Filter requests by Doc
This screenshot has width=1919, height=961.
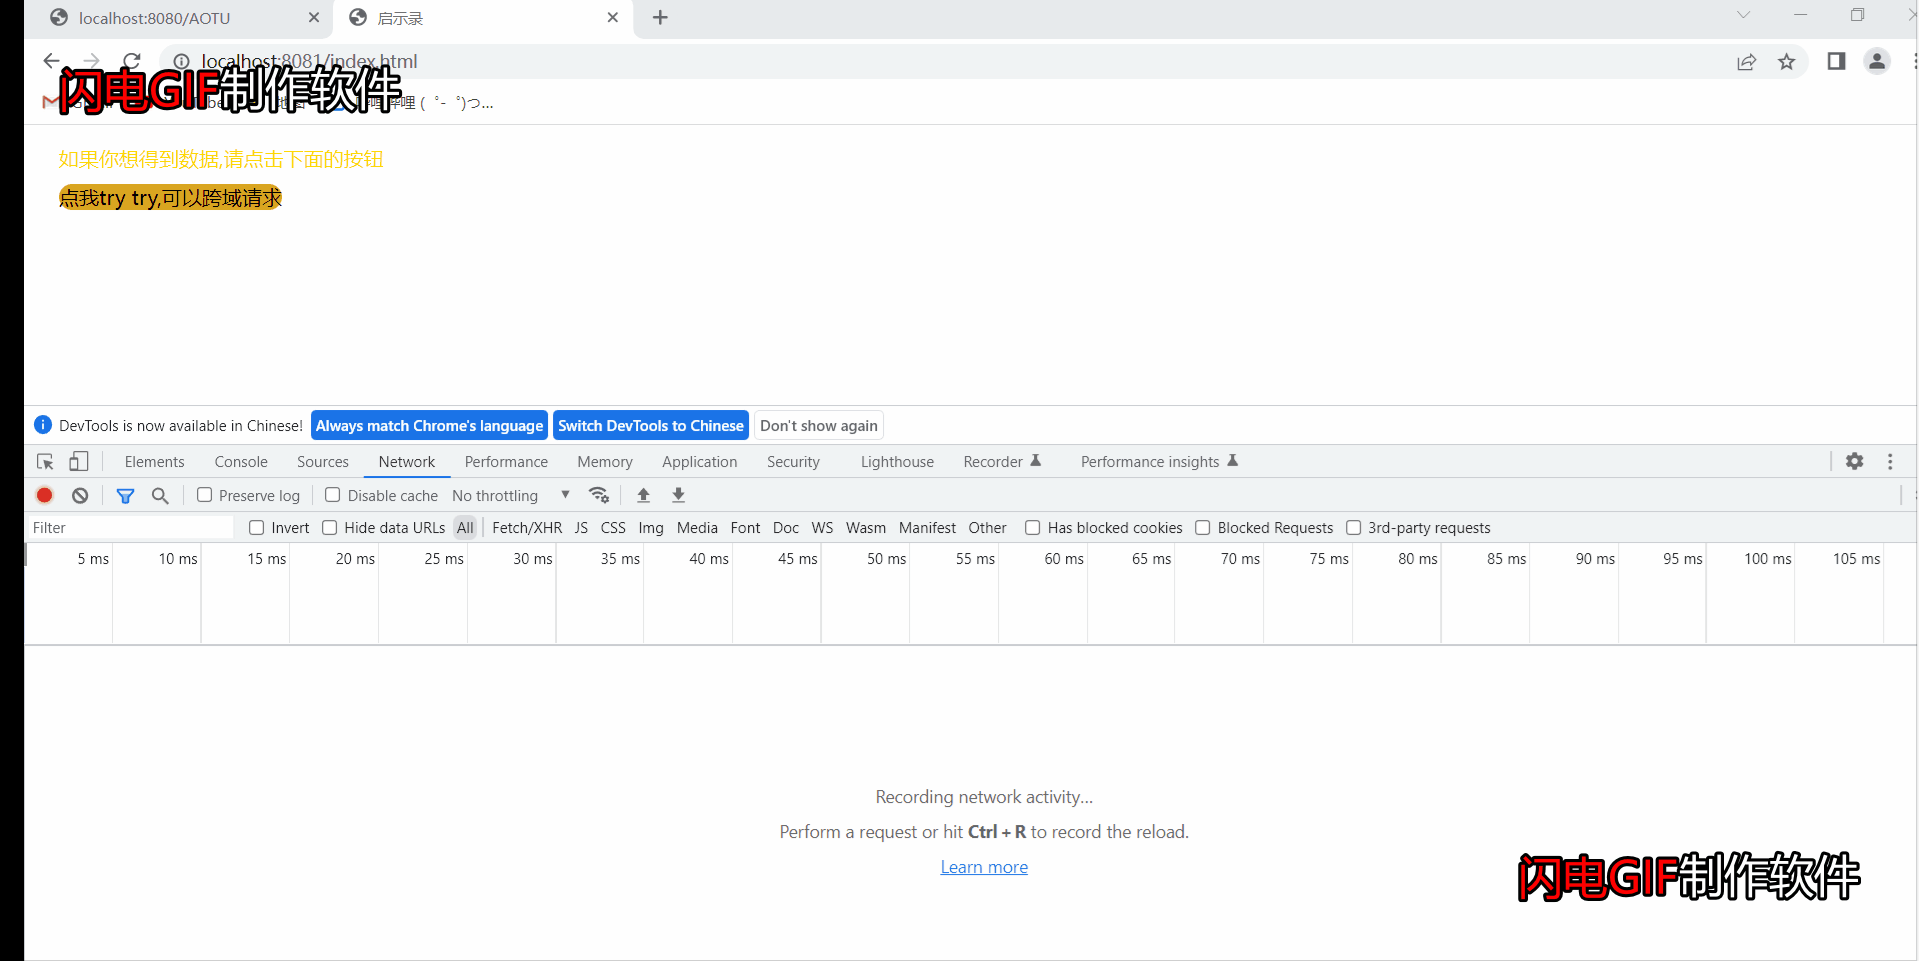[786, 527]
